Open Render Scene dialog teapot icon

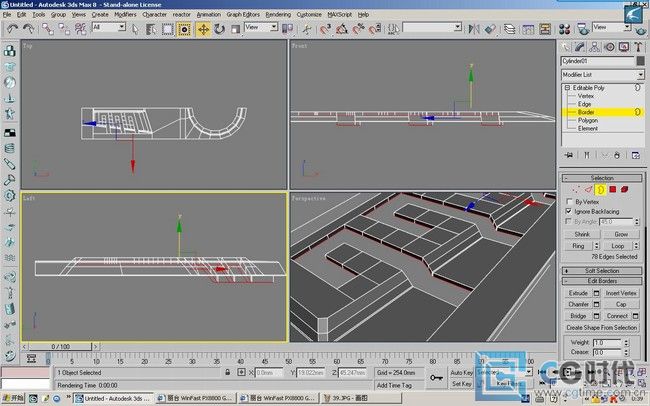click(583, 29)
